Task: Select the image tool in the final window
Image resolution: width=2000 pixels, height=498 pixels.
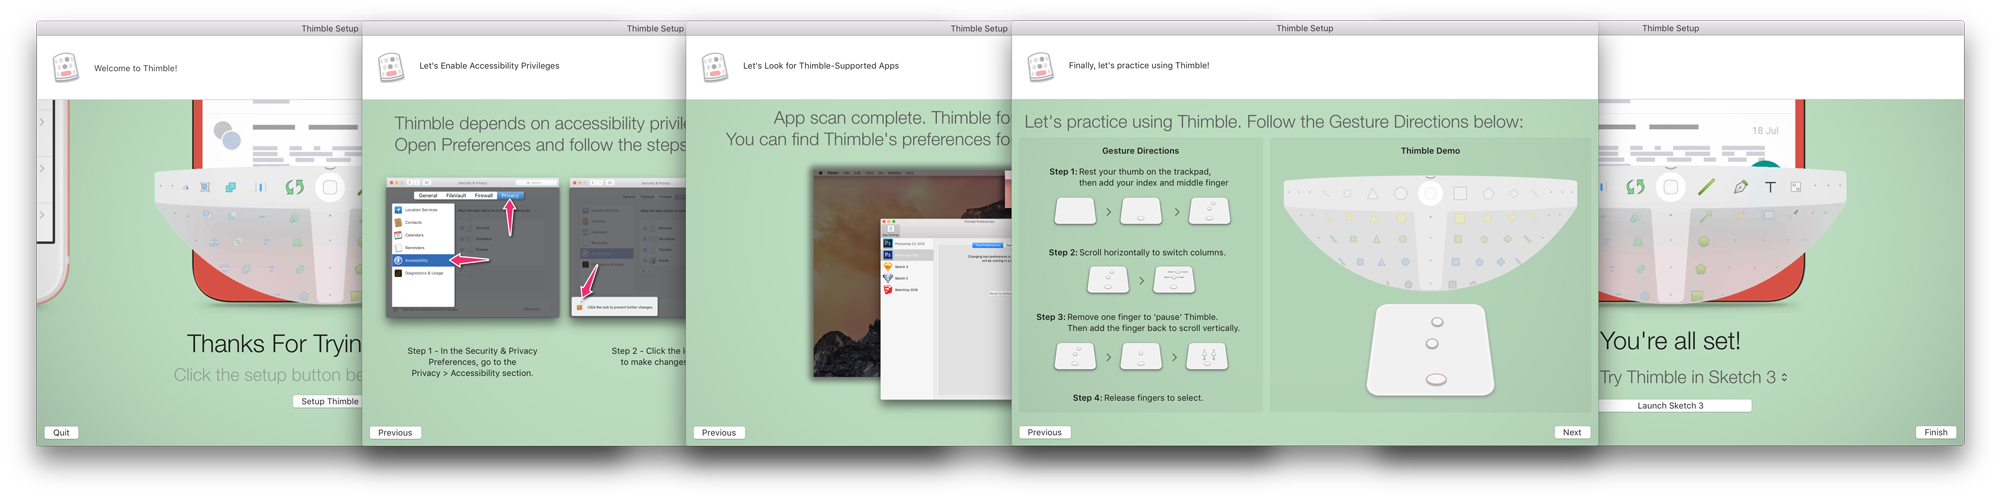Action: coord(1796,187)
